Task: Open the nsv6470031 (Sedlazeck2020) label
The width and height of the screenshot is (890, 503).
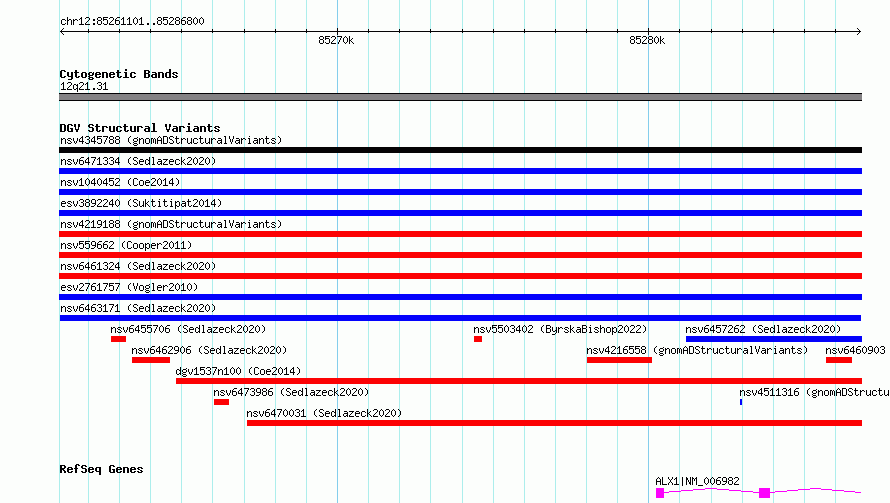Action: [324, 413]
